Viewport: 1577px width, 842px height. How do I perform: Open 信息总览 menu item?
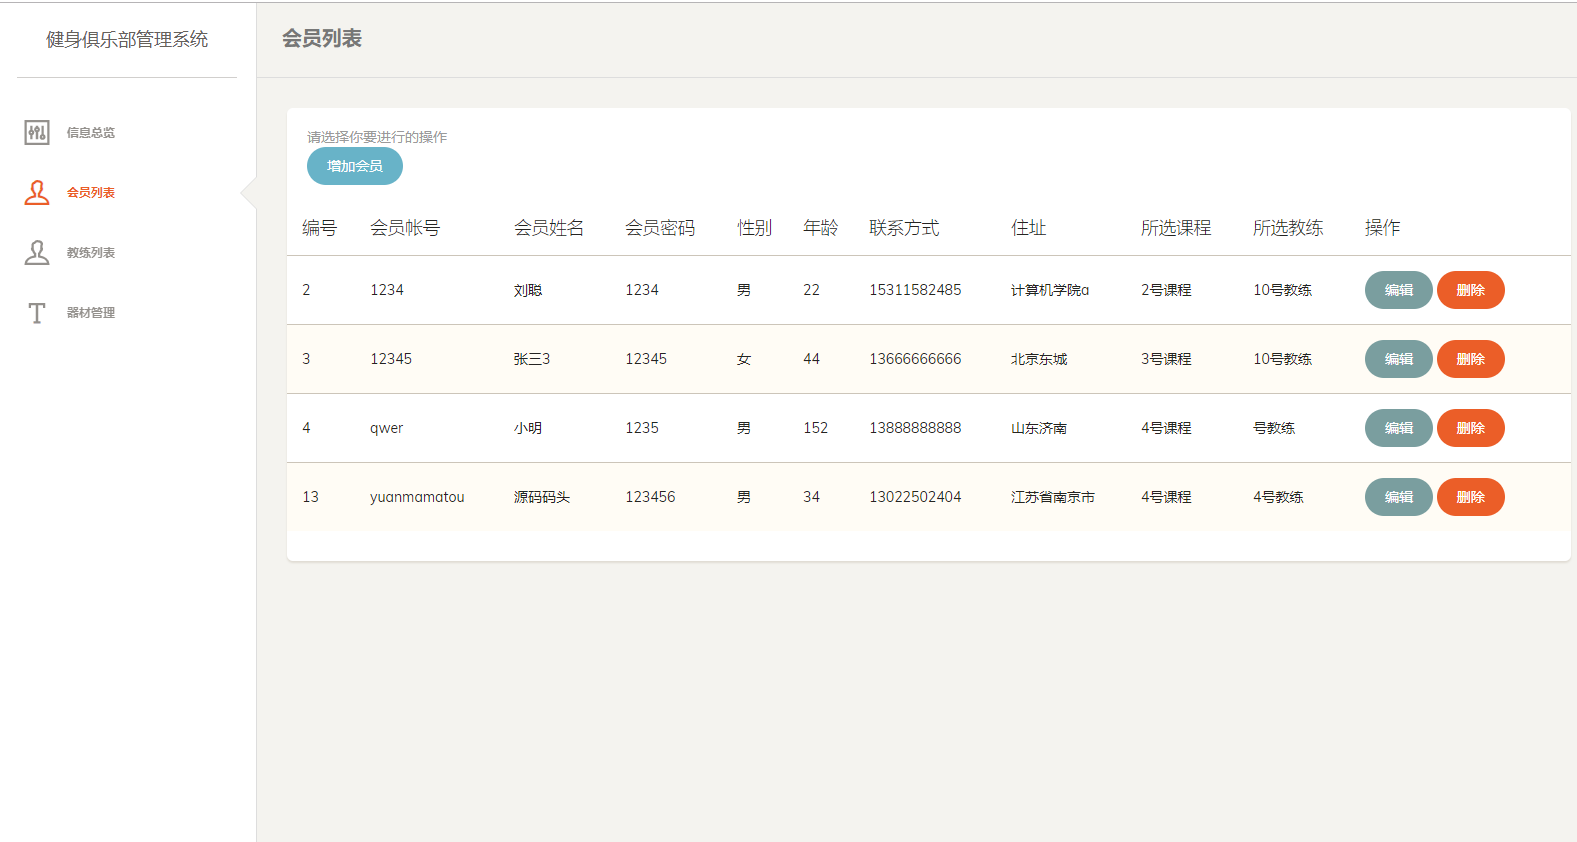91,132
